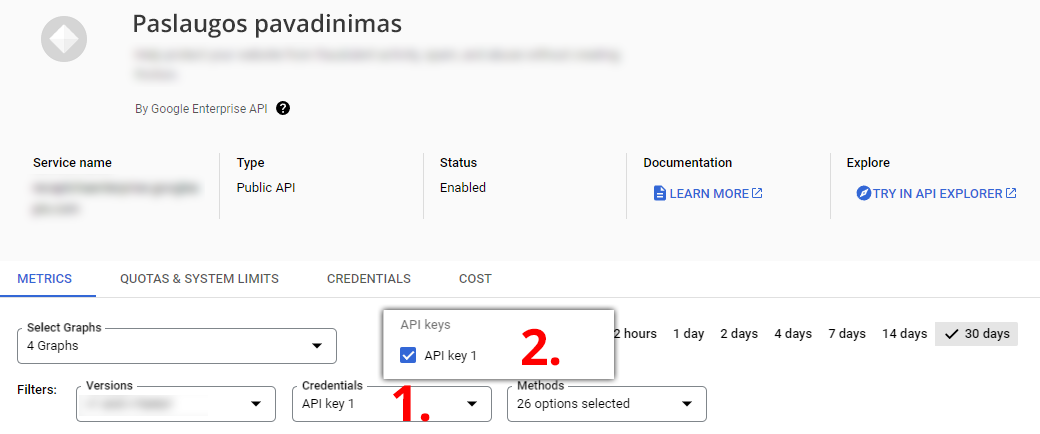Screen dimensions: 1040x434
Task: Open the Credentials tab
Action: (369, 279)
